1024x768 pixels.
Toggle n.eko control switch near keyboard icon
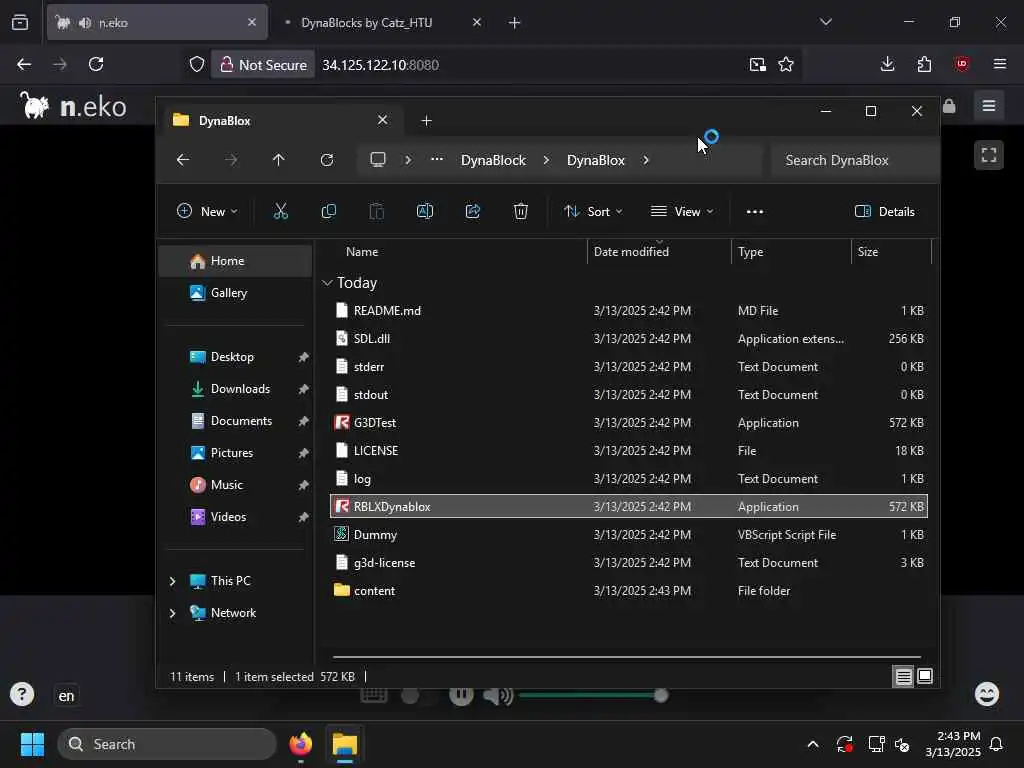[419, 696]
